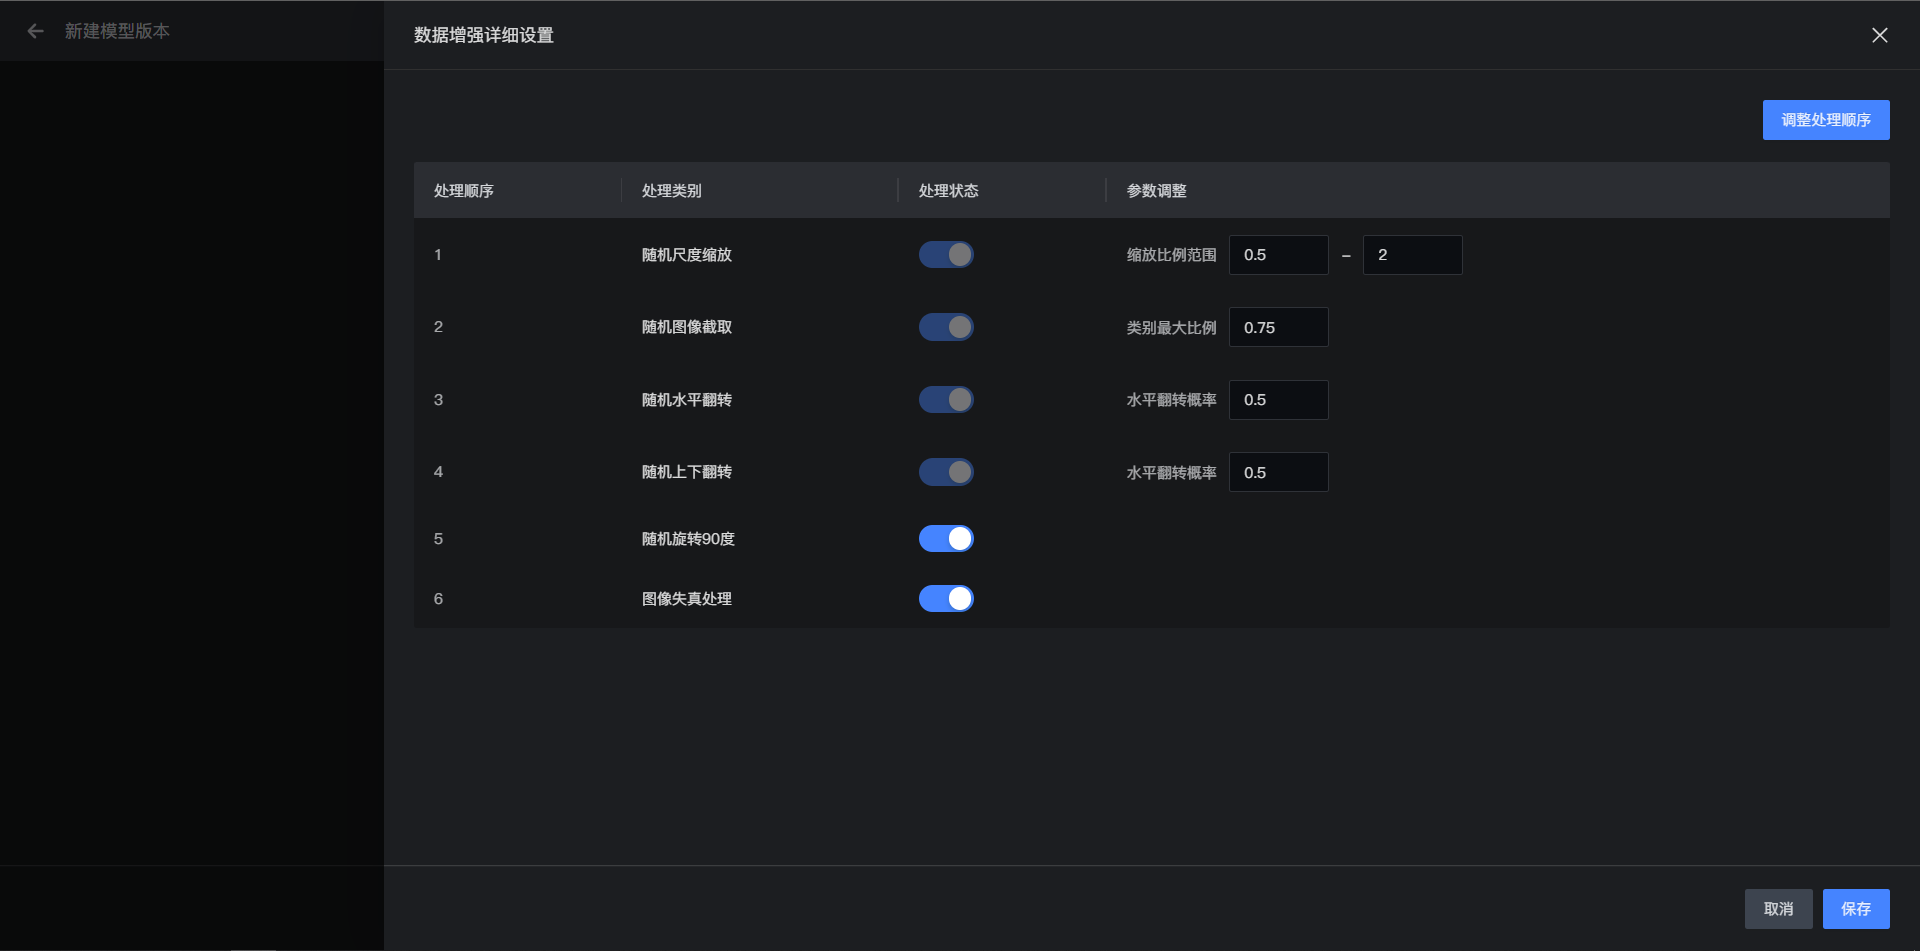Toggle the 随机水平翻转 switch
1920x951 pixels.
(x=946, y=400)
